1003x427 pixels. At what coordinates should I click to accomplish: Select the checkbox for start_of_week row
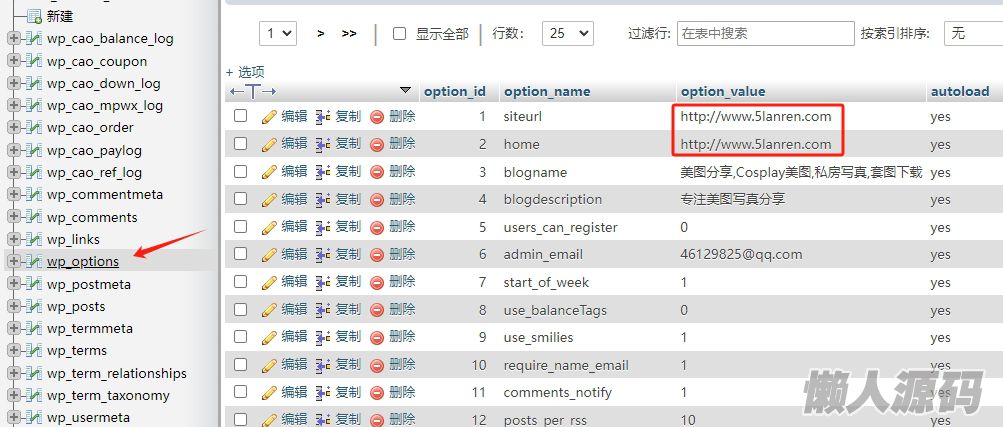[241, 281]
